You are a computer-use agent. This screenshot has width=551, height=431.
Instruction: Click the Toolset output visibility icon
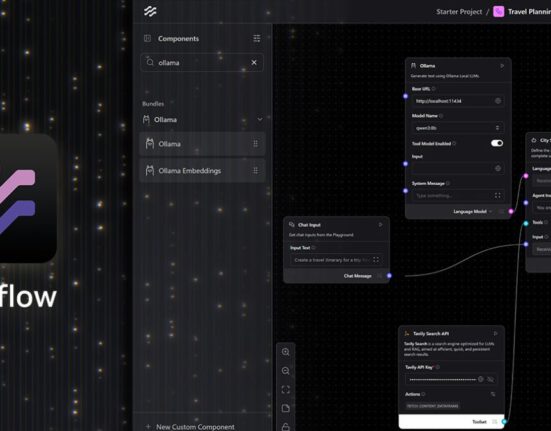click(x=495, y=422)
